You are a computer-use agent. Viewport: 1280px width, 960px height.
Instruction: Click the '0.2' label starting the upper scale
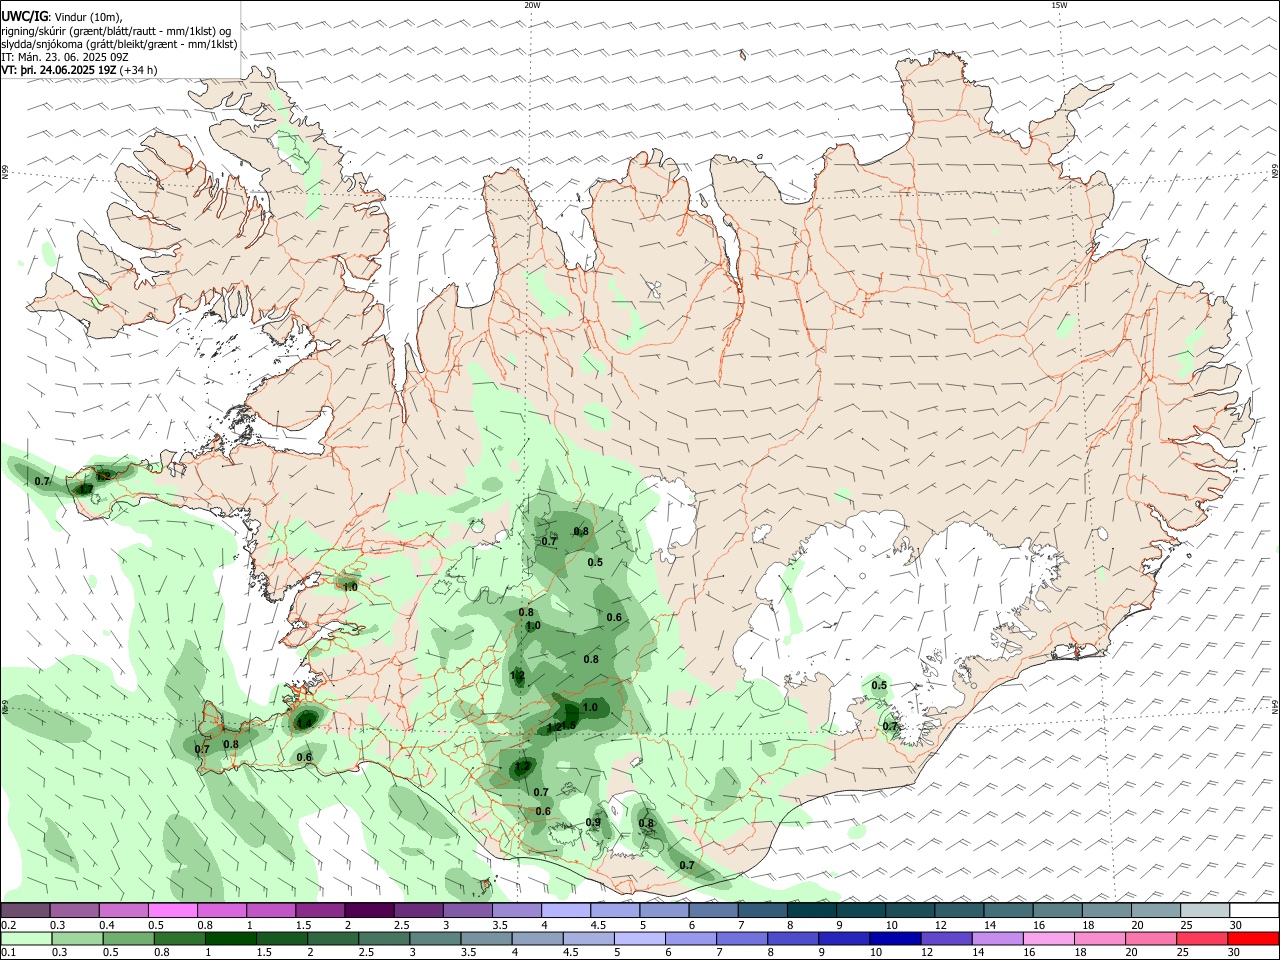coord(8,925)
